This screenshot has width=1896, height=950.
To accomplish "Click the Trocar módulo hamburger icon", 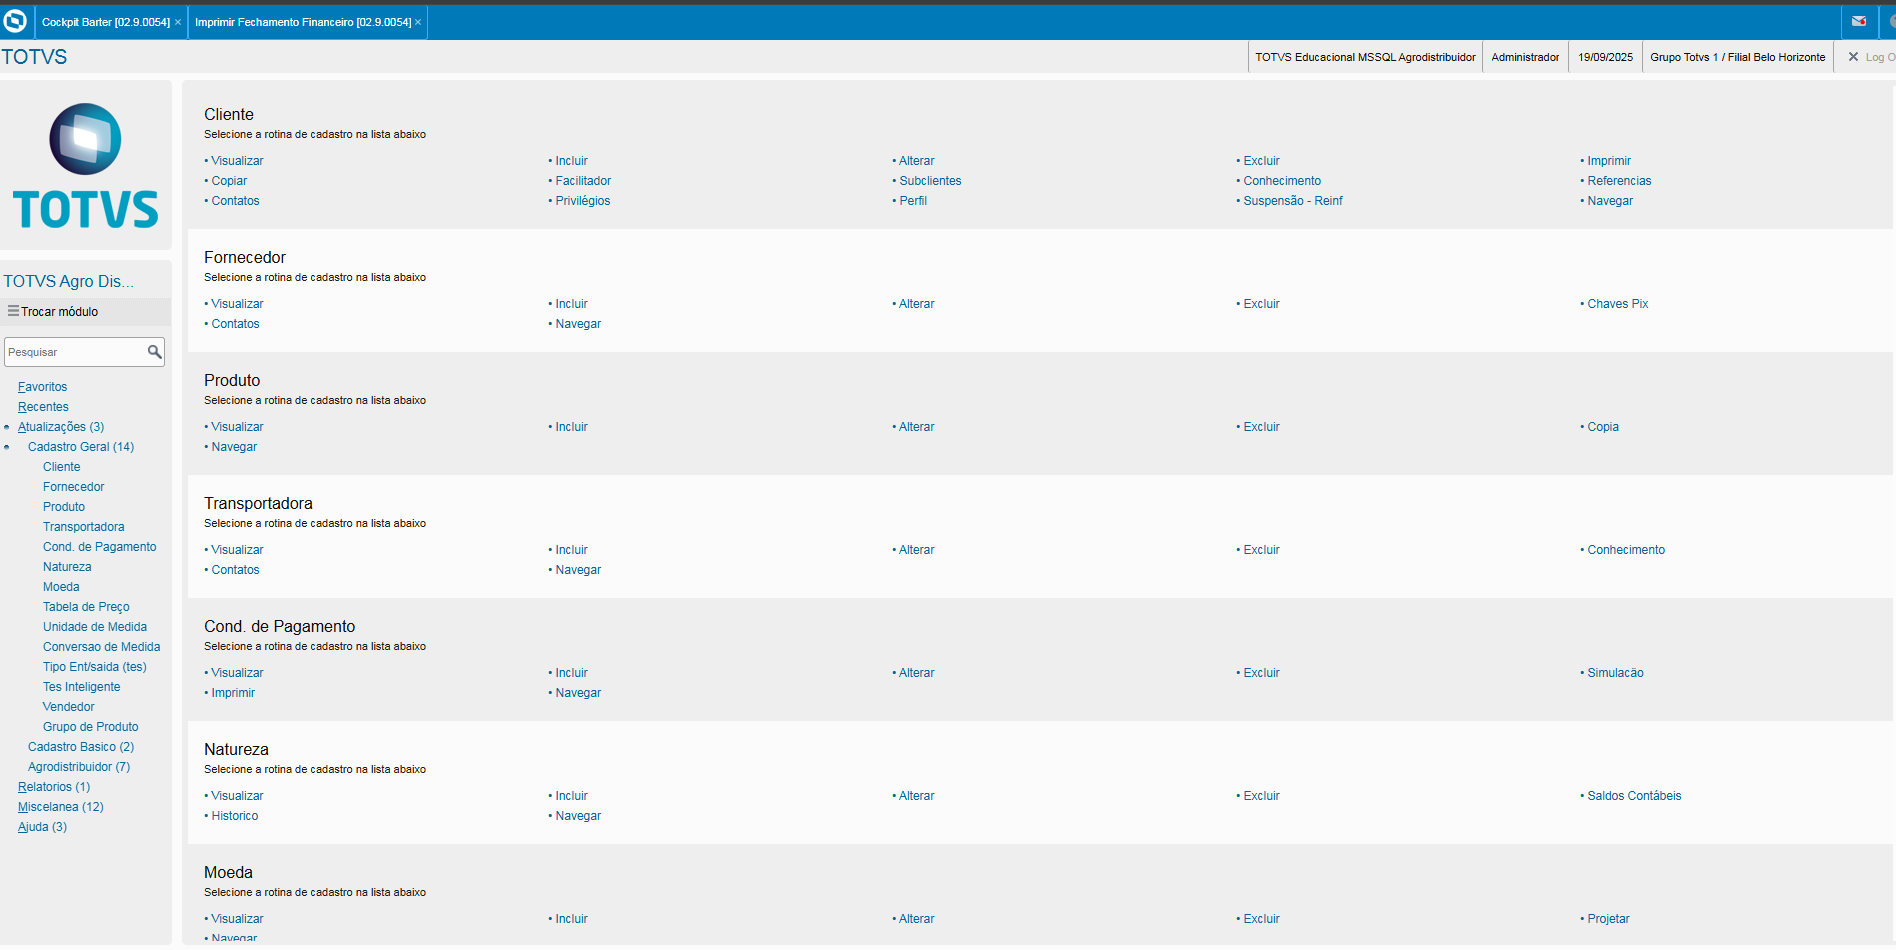I will (13, 311).
